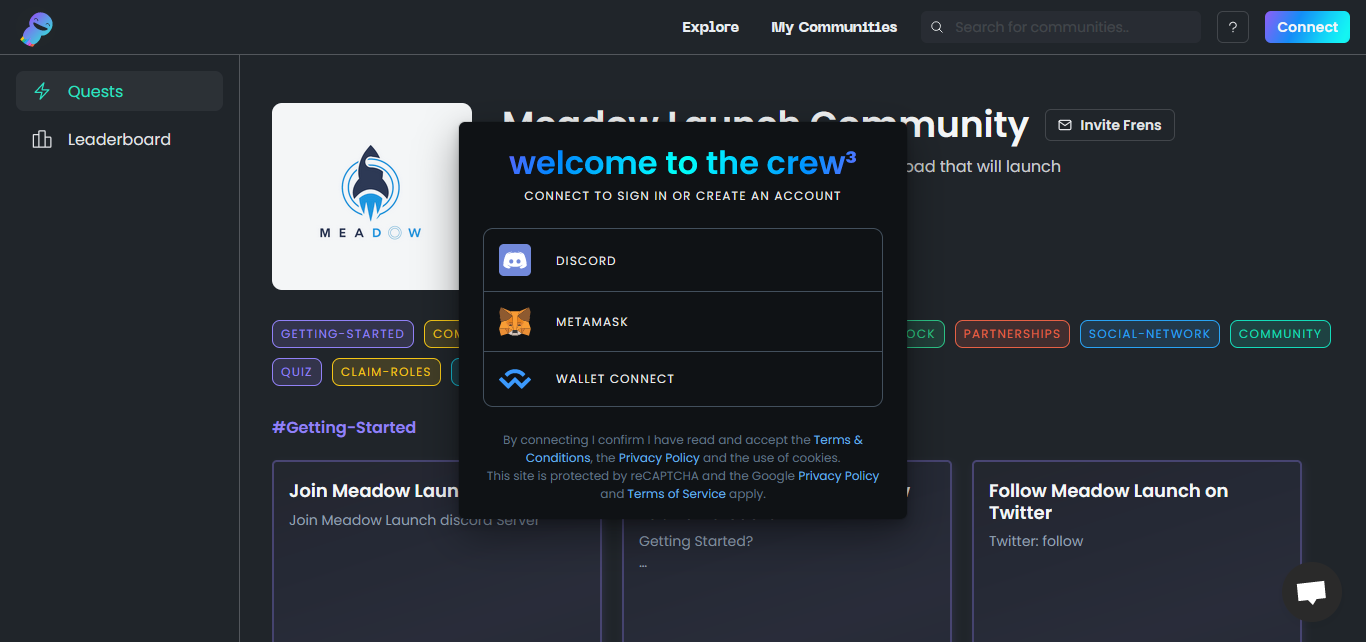Click the Leaderboard bar chart icon
Image resolution: width=1366 pixels, height=642 pixels.
[x=42, y=140]
